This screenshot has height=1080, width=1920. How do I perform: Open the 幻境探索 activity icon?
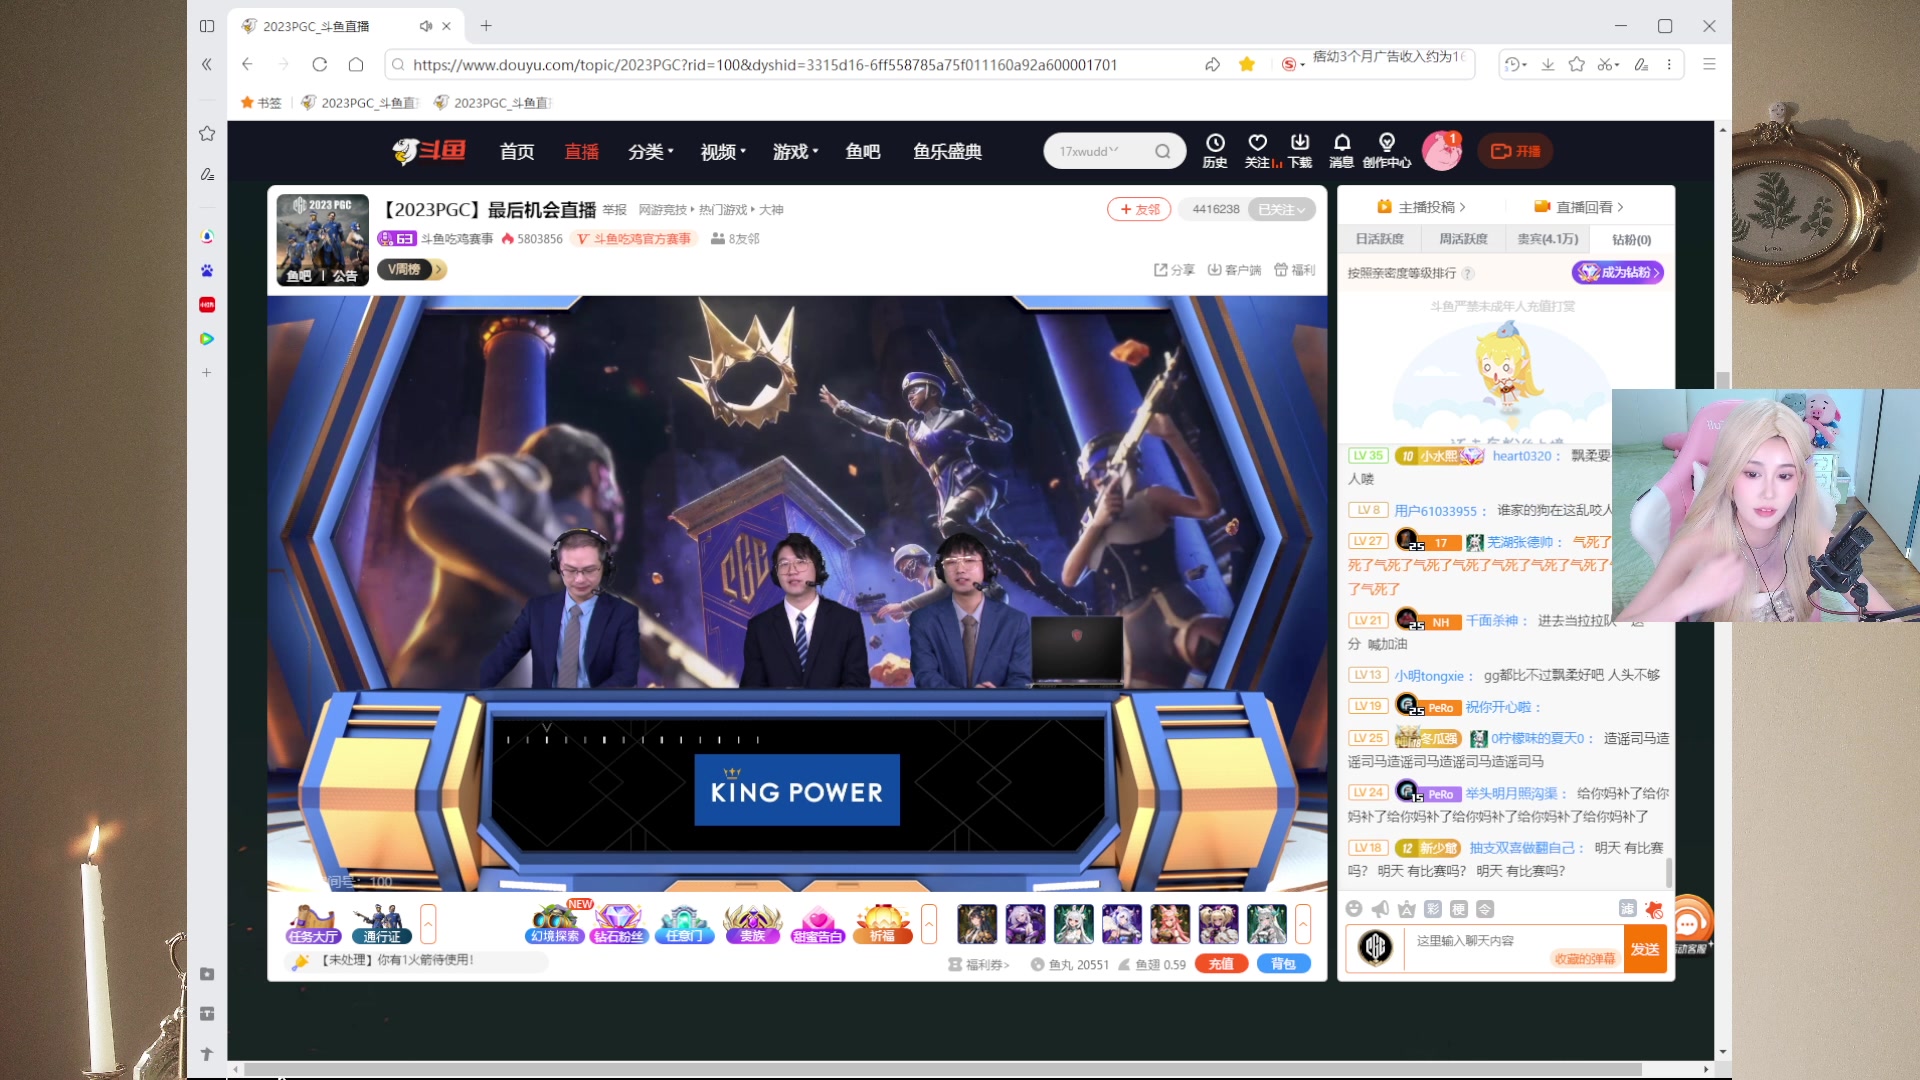point(555,924)
